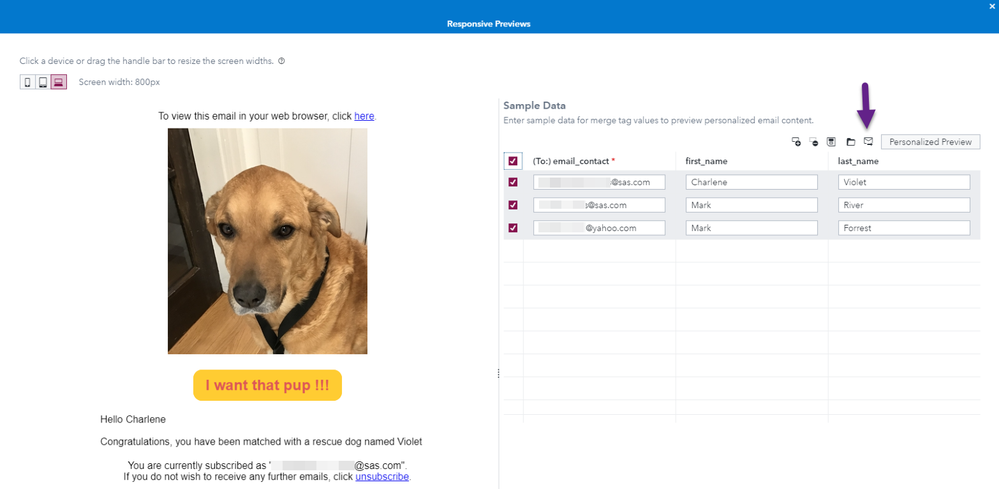Click the unsubscribe link

382,476
